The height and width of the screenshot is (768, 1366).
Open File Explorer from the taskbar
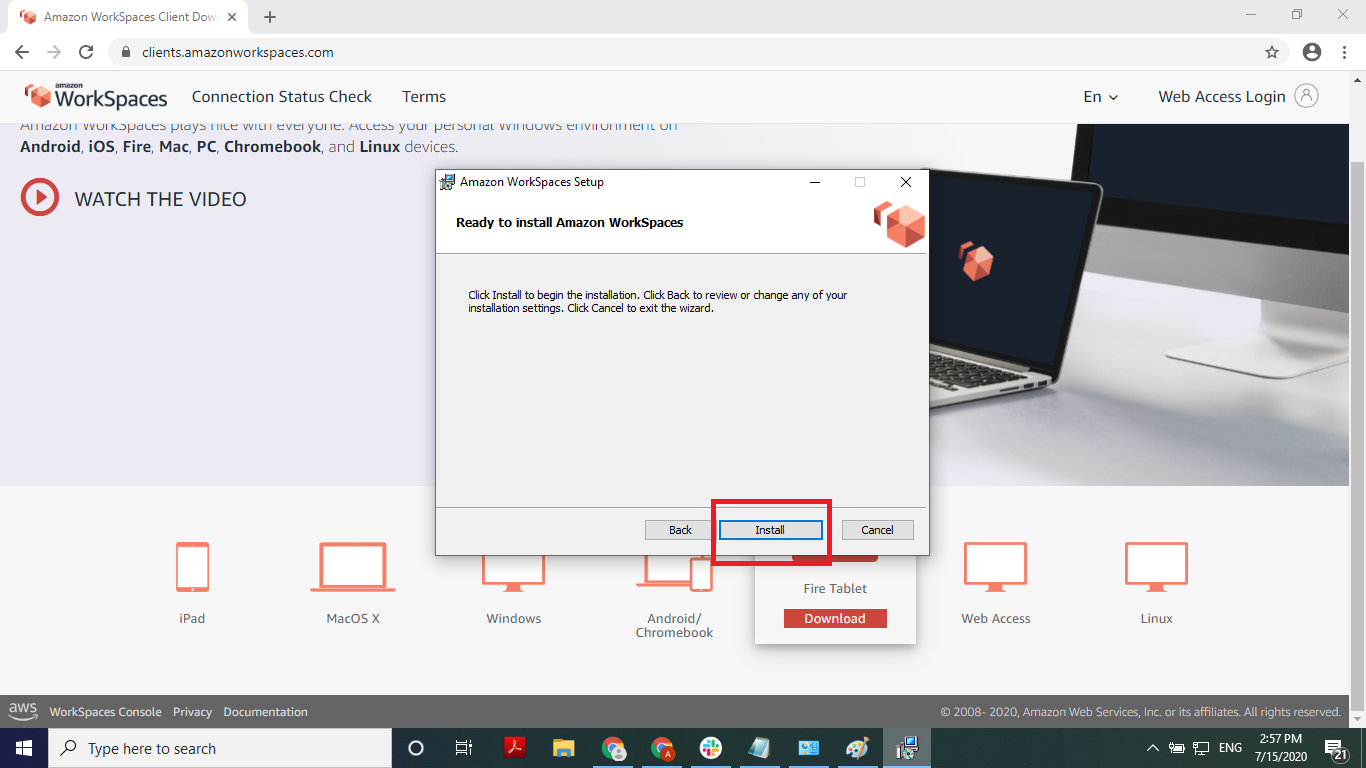pyautogui.click(x=563, y=748)
